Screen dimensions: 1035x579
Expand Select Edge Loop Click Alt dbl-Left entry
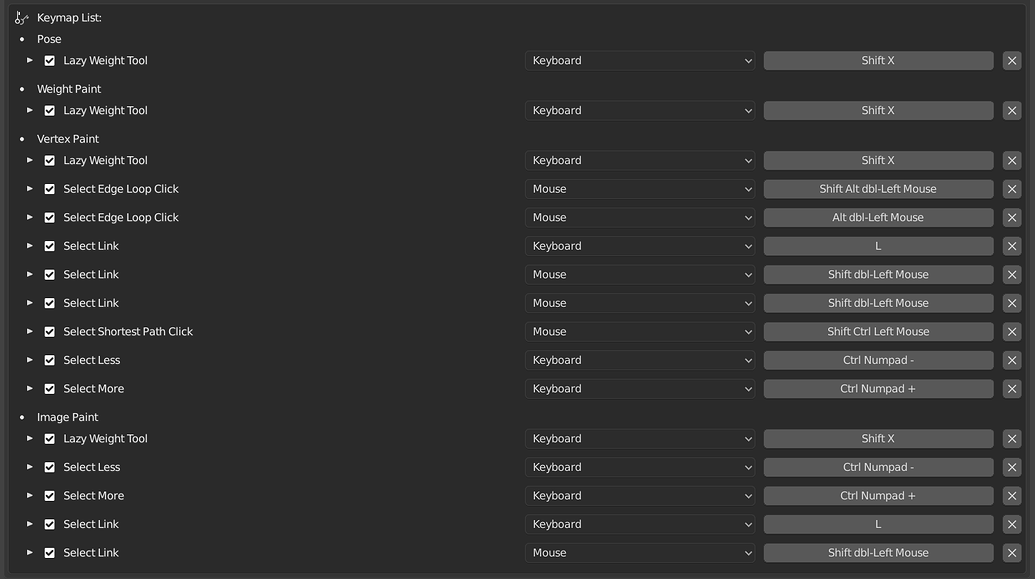click(30, 217)
